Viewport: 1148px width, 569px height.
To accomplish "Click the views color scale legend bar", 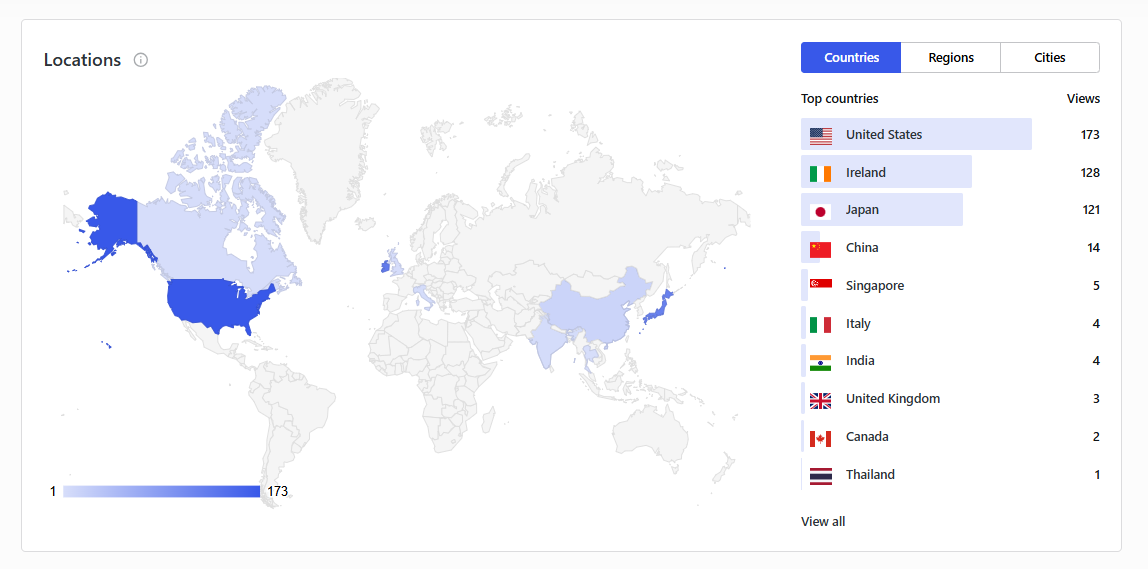I will [x=161, y=491].
